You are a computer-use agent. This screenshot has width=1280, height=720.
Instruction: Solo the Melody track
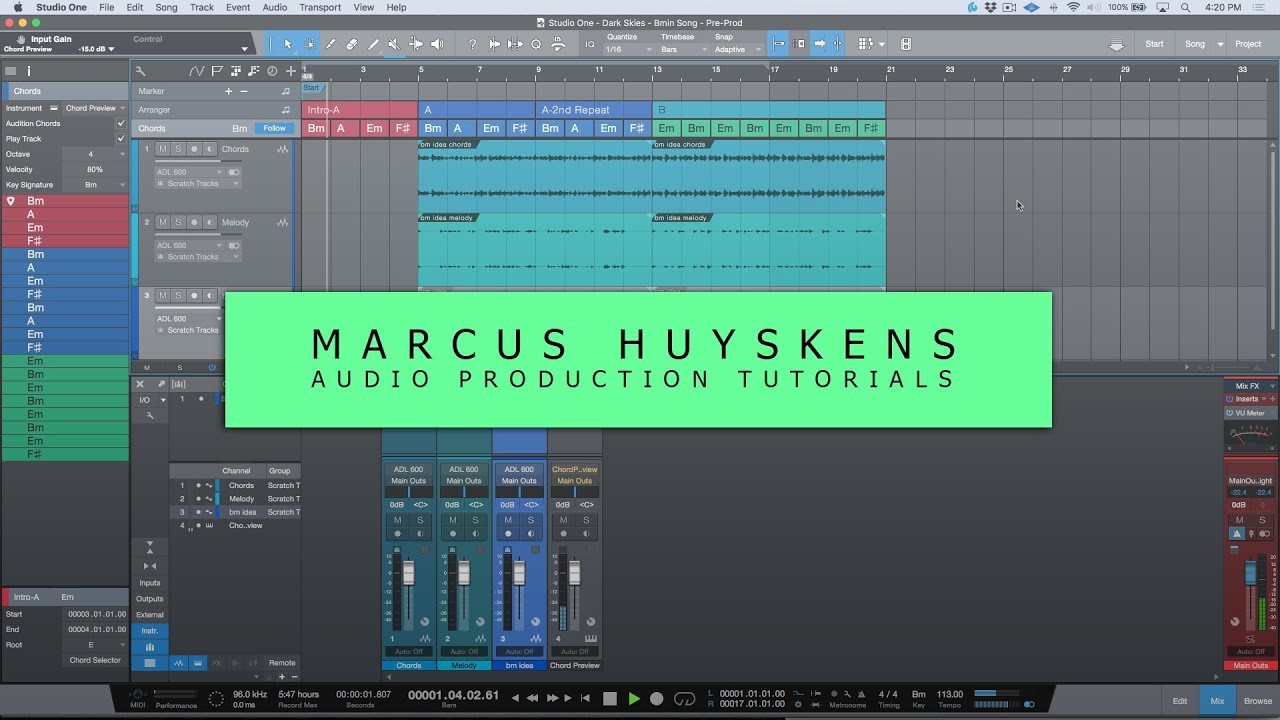[178, 222]
